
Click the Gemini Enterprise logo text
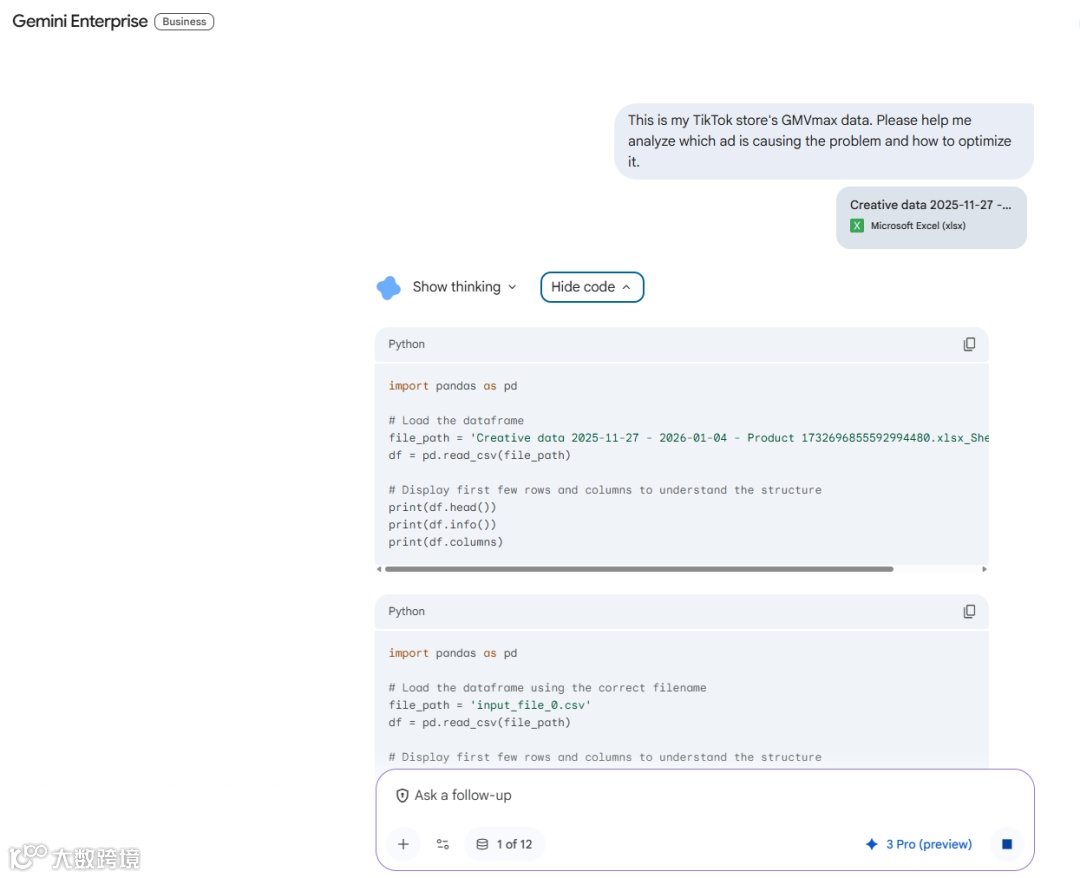[80, 21]
